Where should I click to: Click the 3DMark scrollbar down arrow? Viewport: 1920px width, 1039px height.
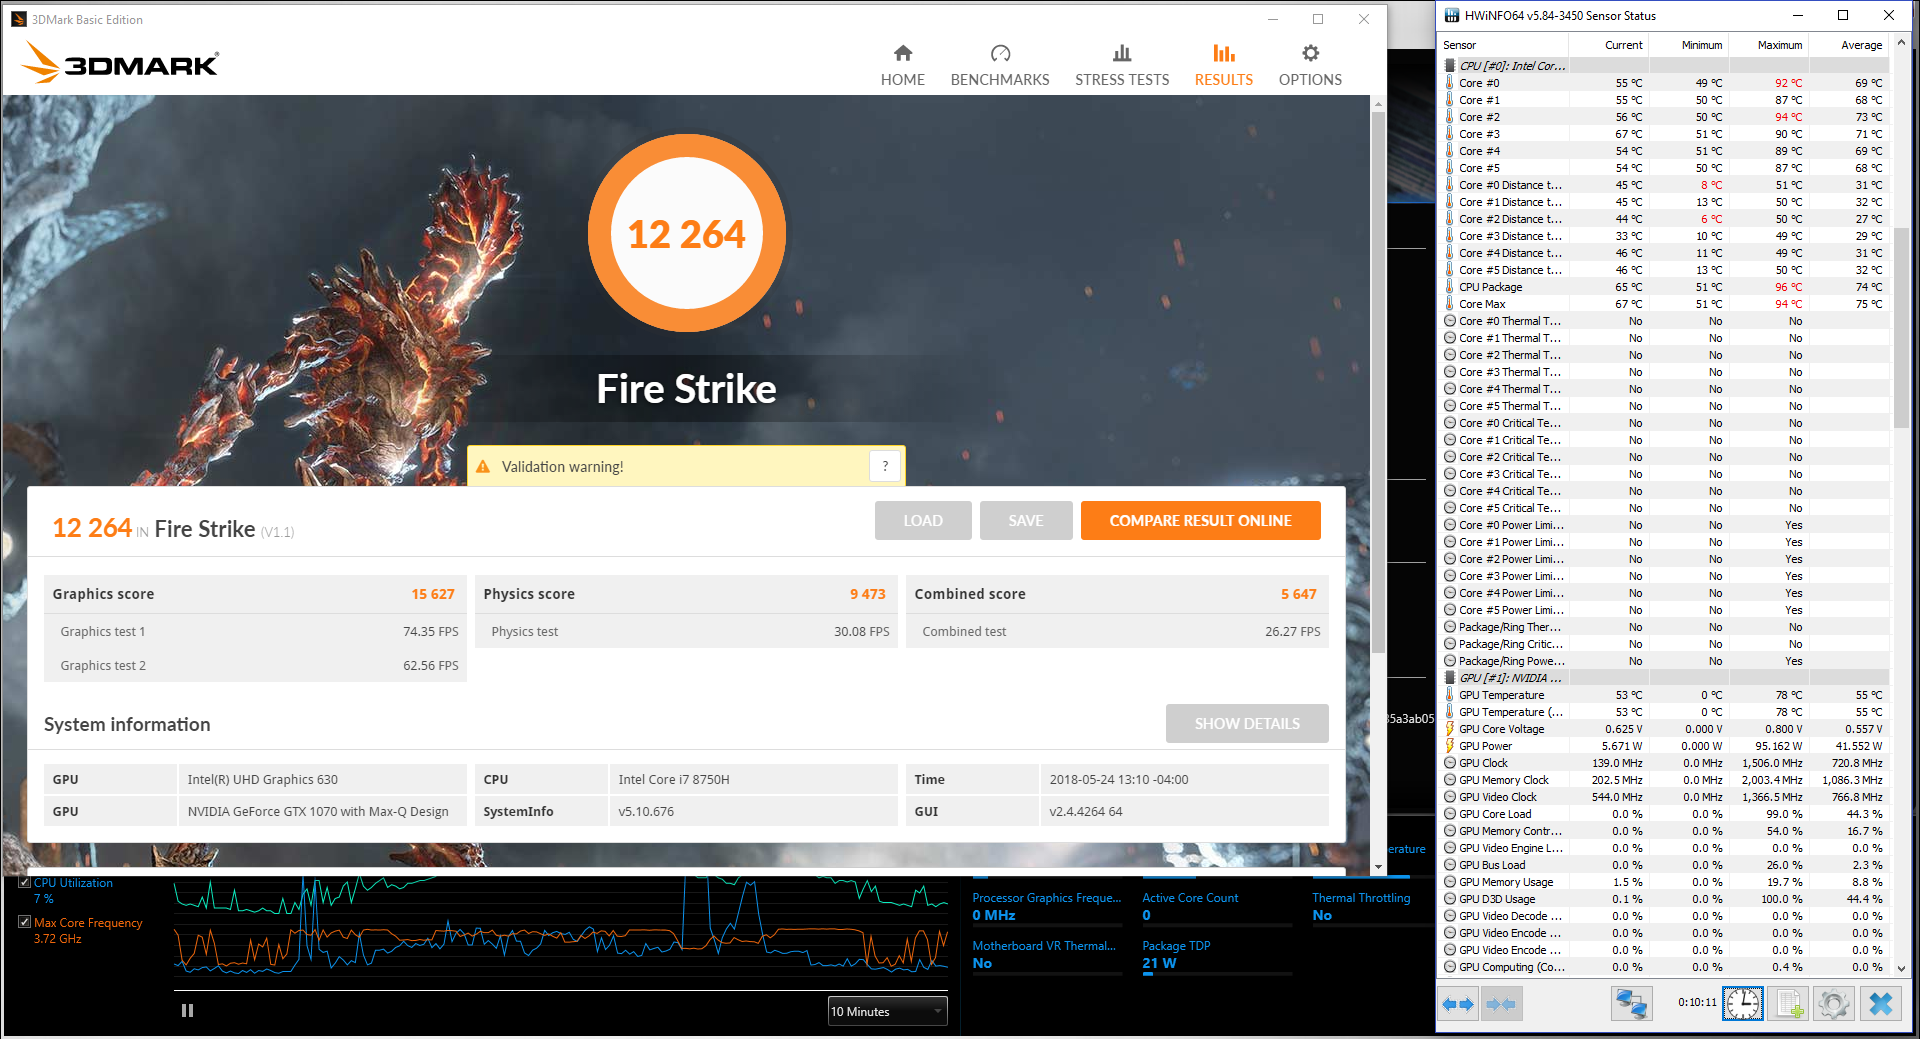(x=1378, y=867)
